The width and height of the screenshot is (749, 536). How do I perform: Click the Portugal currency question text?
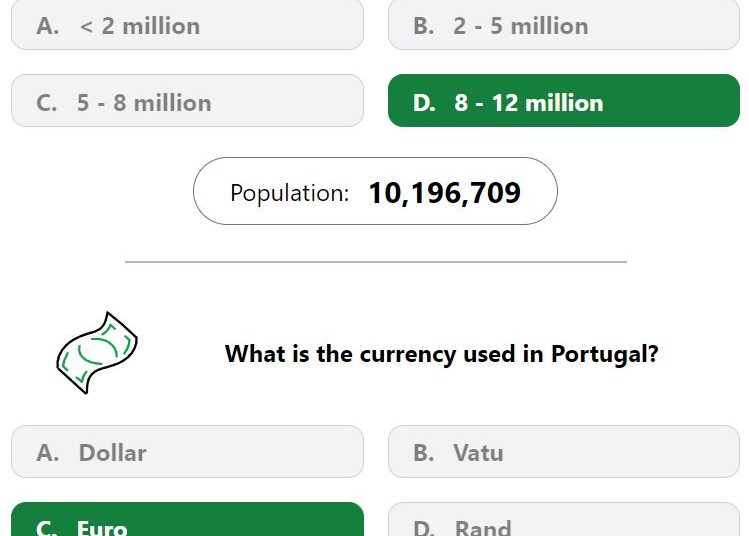point(441,354)
